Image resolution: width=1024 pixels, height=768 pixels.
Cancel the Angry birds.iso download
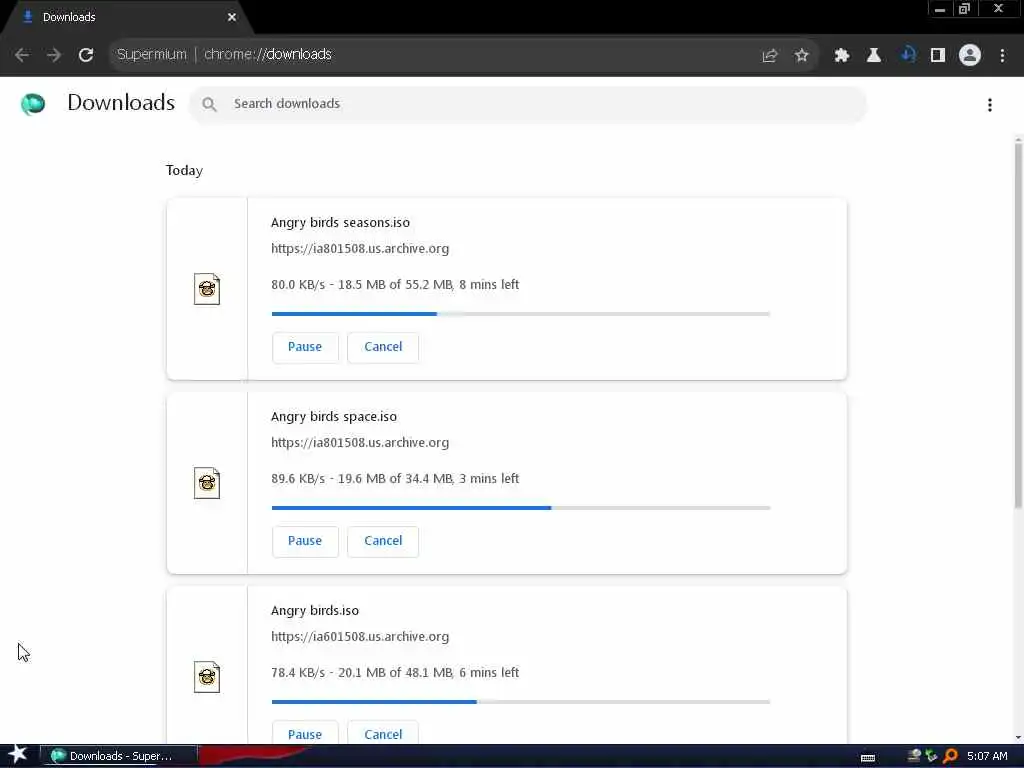click(x=383, y=733)
